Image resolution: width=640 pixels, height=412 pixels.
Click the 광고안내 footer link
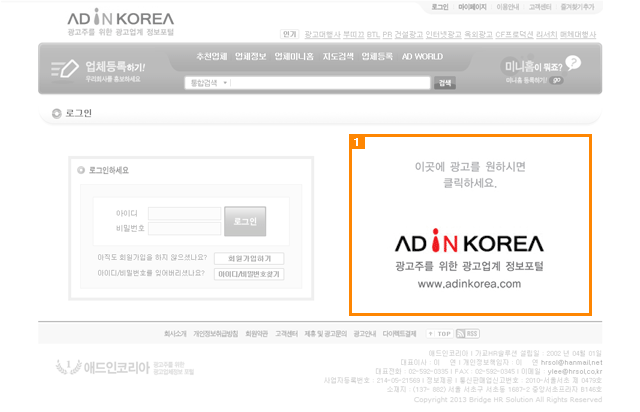(x=364, y=334)
